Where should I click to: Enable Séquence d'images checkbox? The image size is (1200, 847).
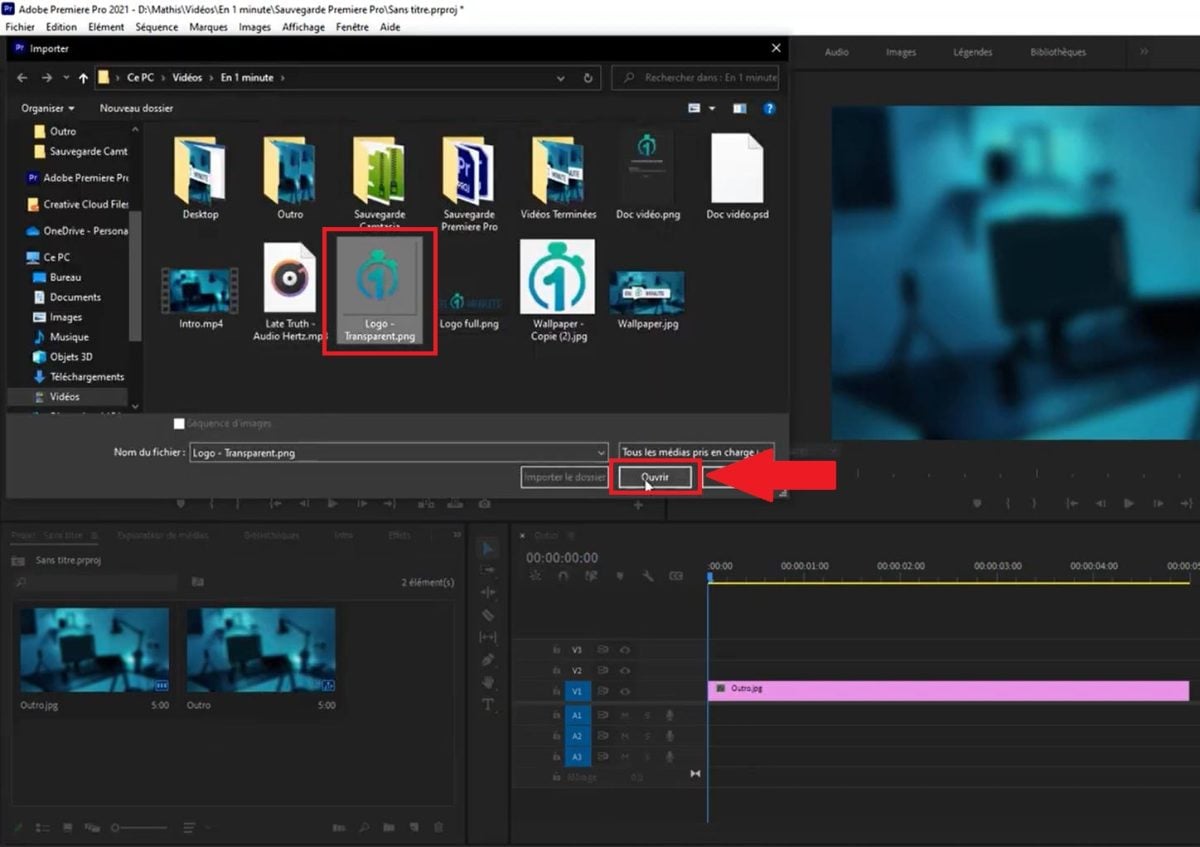[x=180, y=424]
